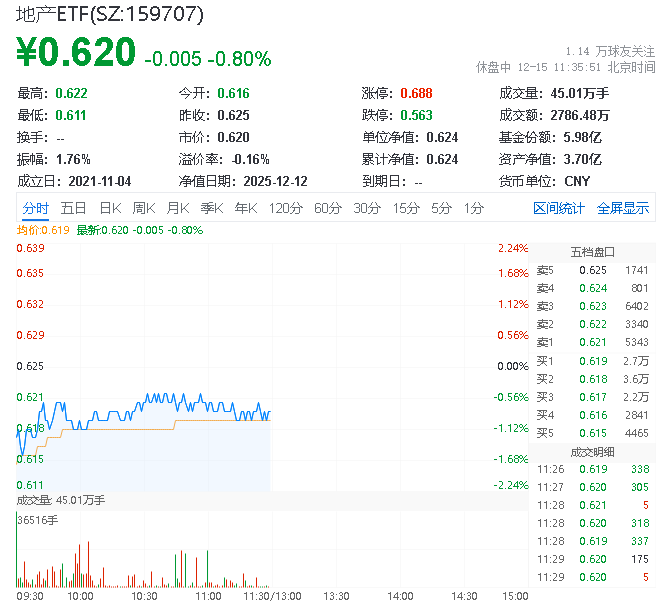Select the 卖1 order row at 0.621

pos(592,343)
